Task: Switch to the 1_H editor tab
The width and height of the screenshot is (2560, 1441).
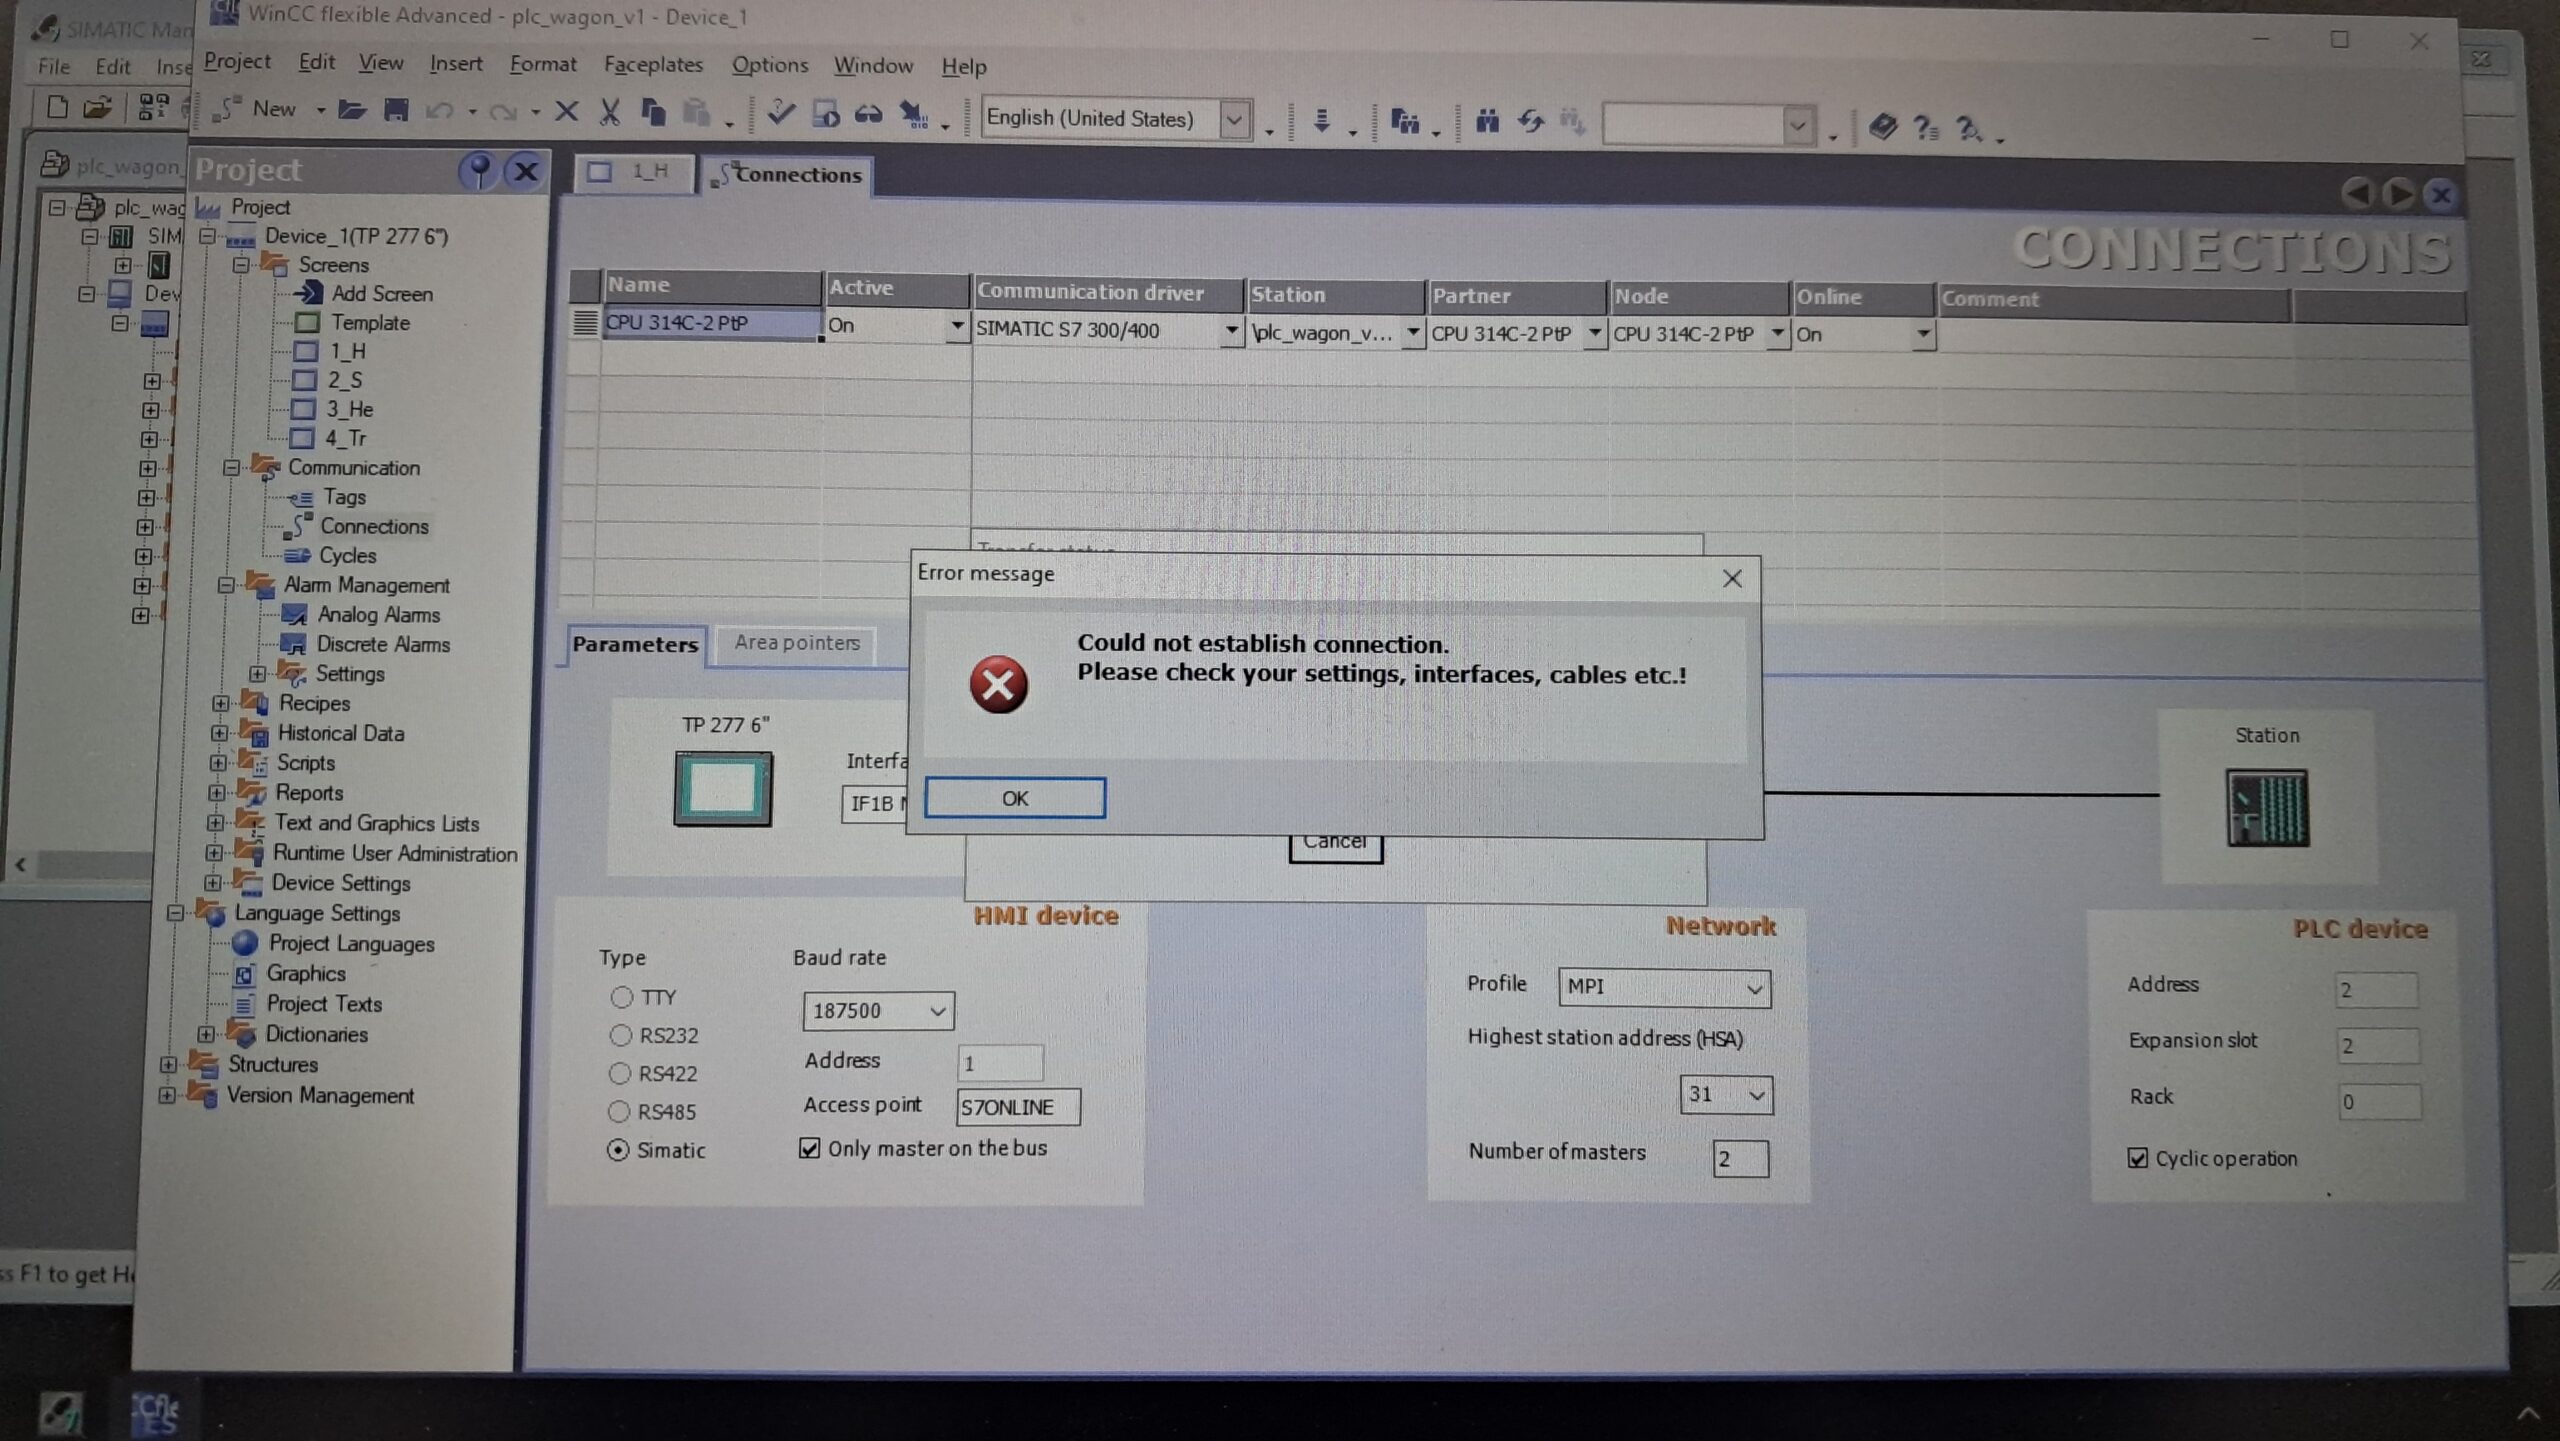Action: coord(634,173)
